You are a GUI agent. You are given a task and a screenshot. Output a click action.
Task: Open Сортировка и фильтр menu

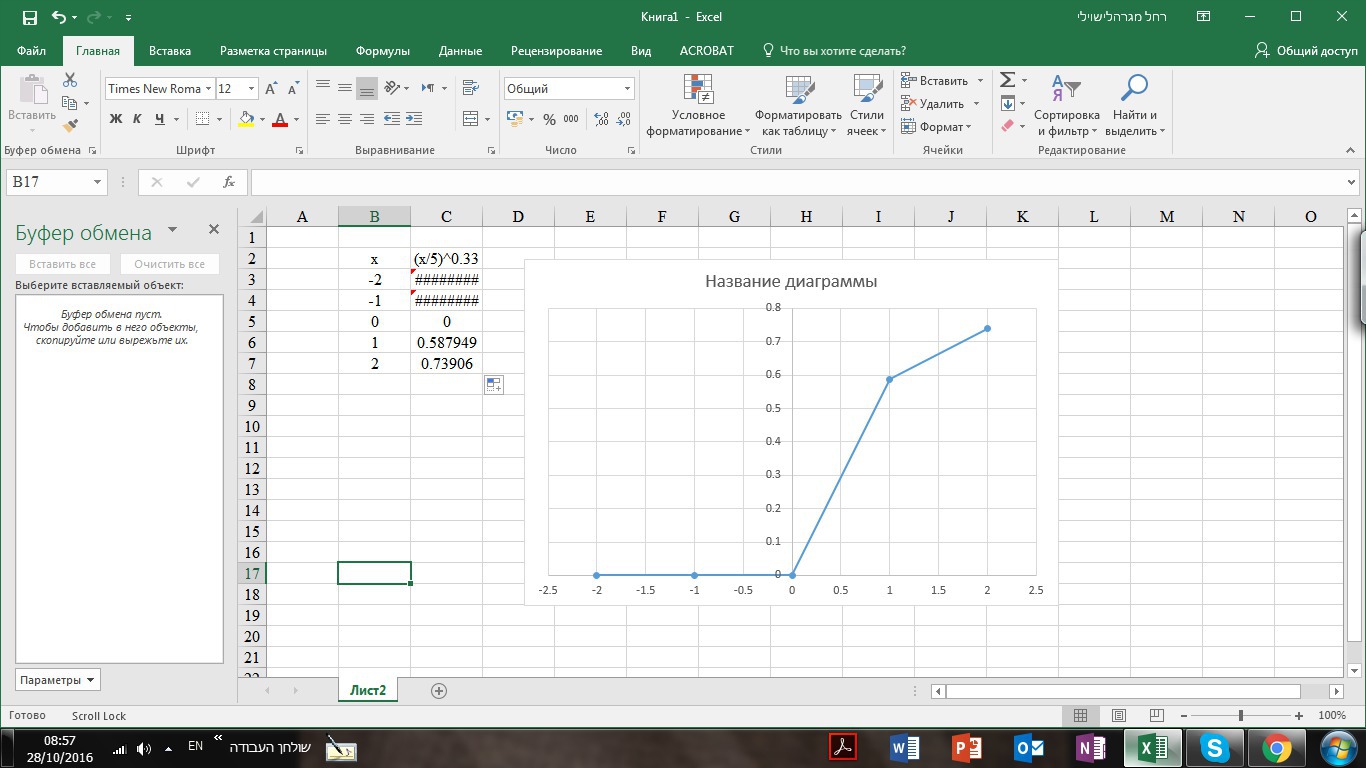pos(1066,105)
